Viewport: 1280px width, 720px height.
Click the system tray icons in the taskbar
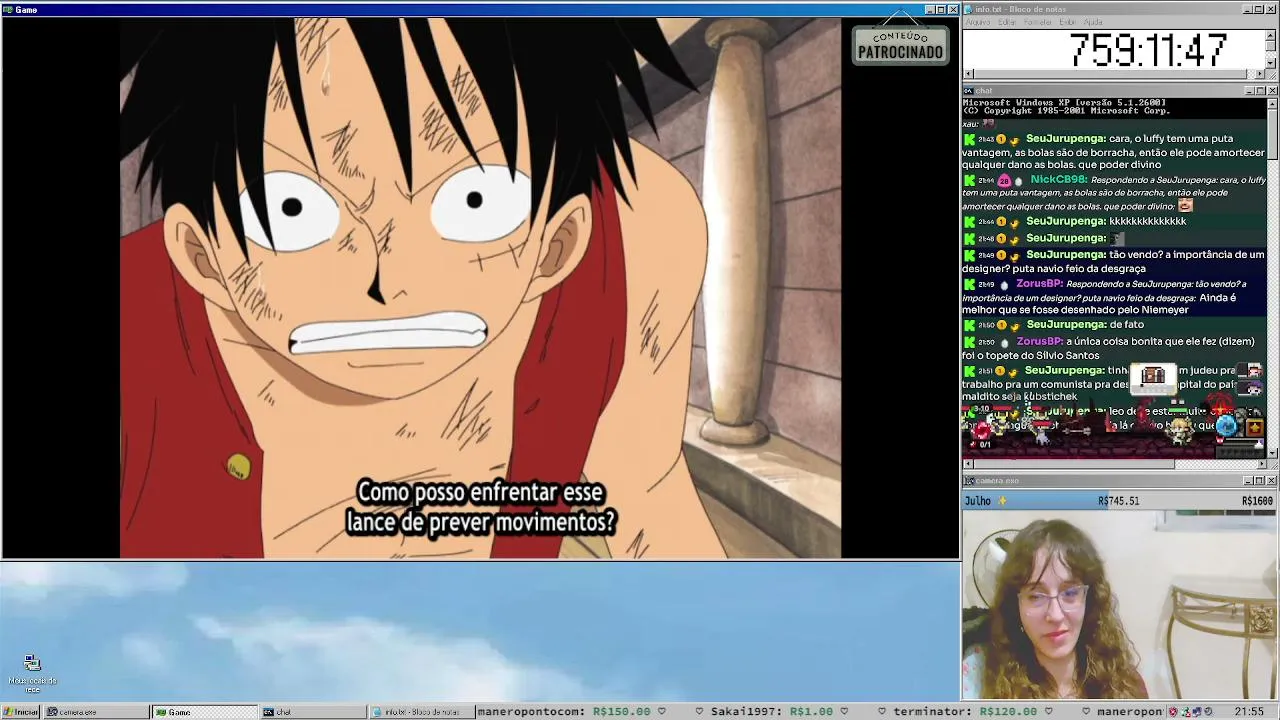(x=1190, y=712)
